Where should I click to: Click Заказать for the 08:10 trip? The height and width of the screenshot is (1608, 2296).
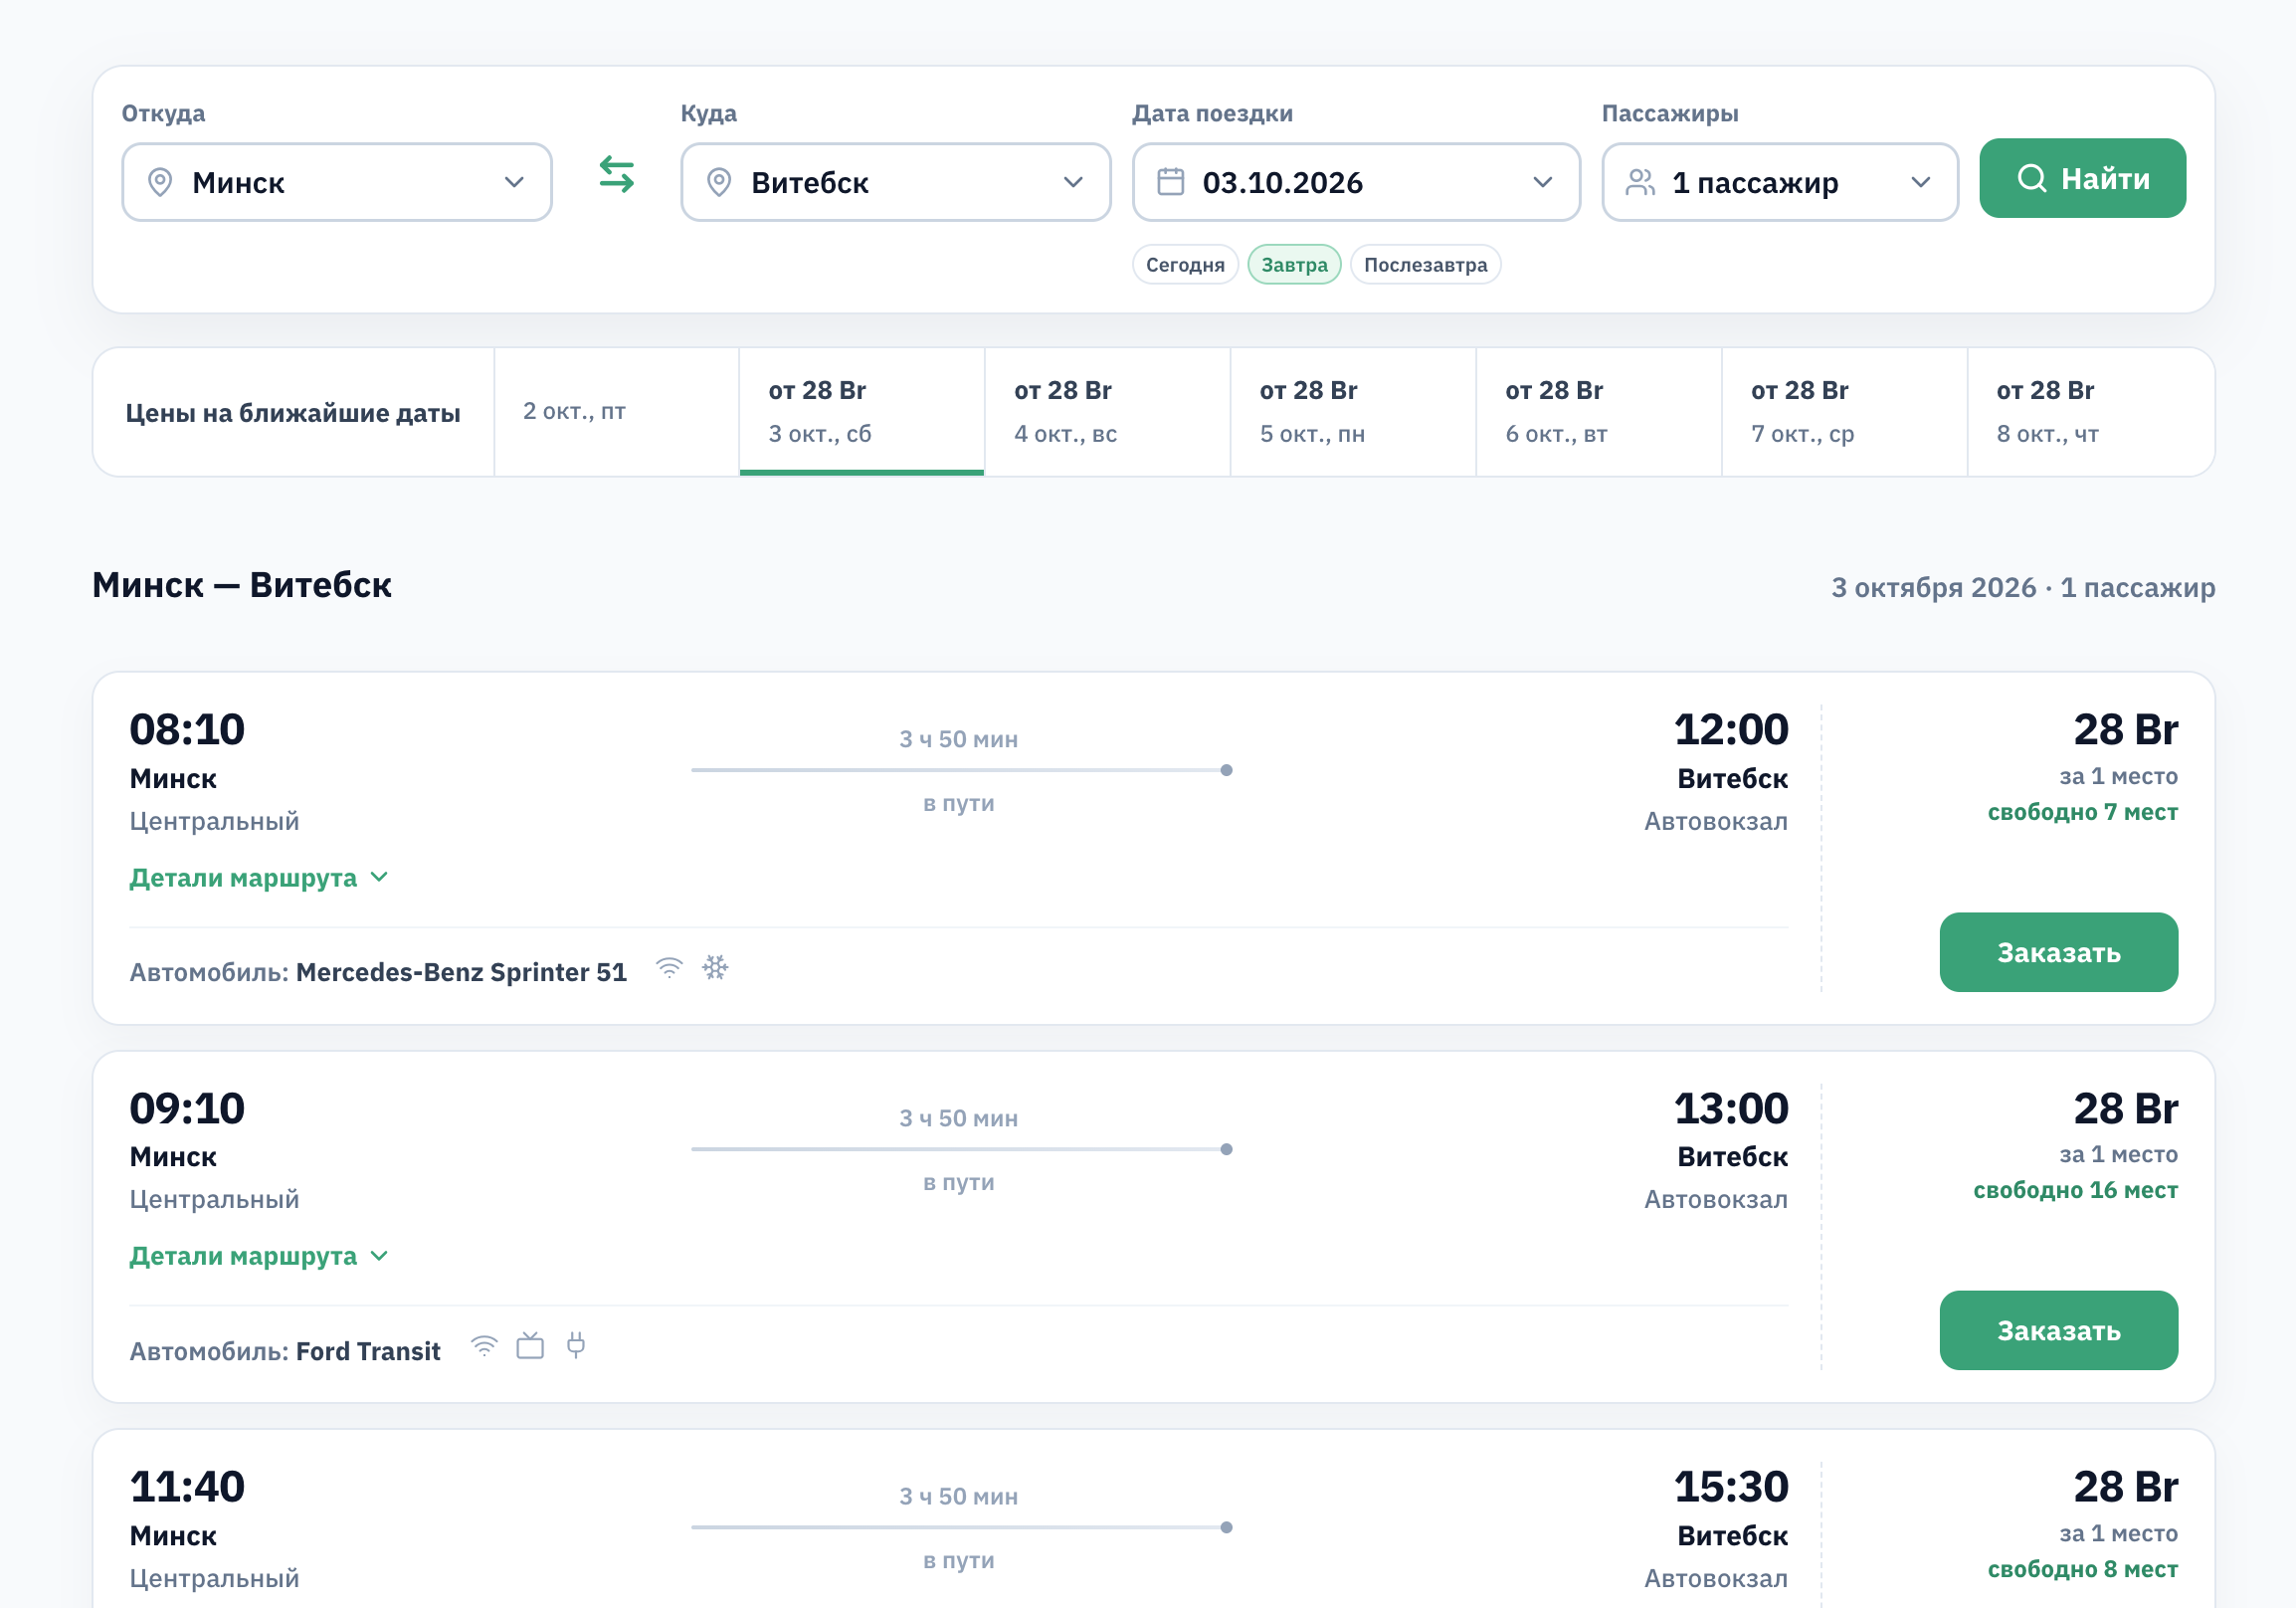2059,952
